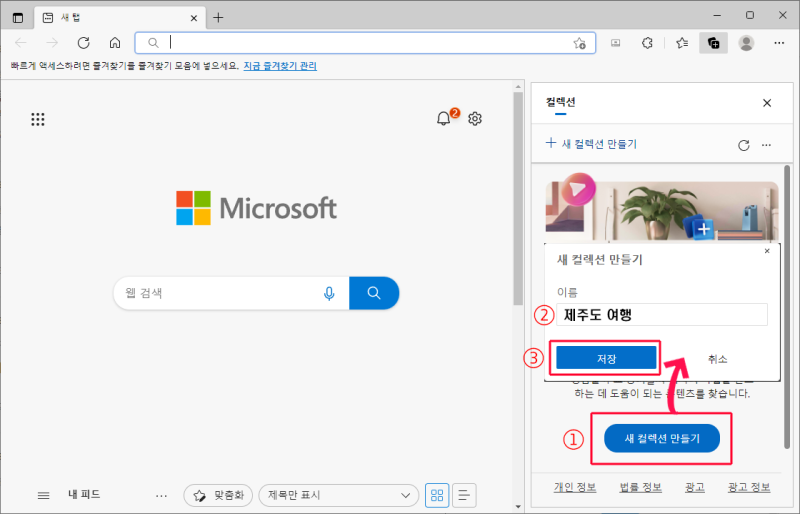This screenshot has height=514, width=800.
Task: Click the 저장 button
Action: click(x=606, y=358)
